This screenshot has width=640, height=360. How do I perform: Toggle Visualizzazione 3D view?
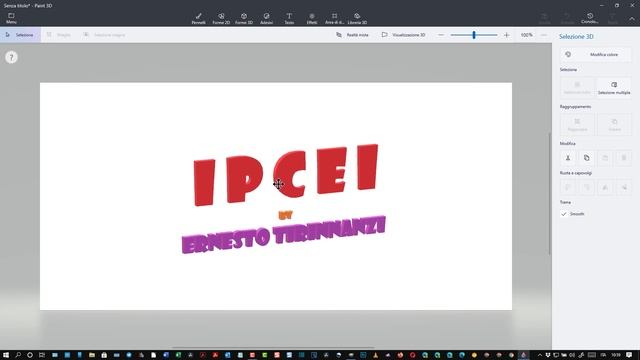(x=403, y=35)
